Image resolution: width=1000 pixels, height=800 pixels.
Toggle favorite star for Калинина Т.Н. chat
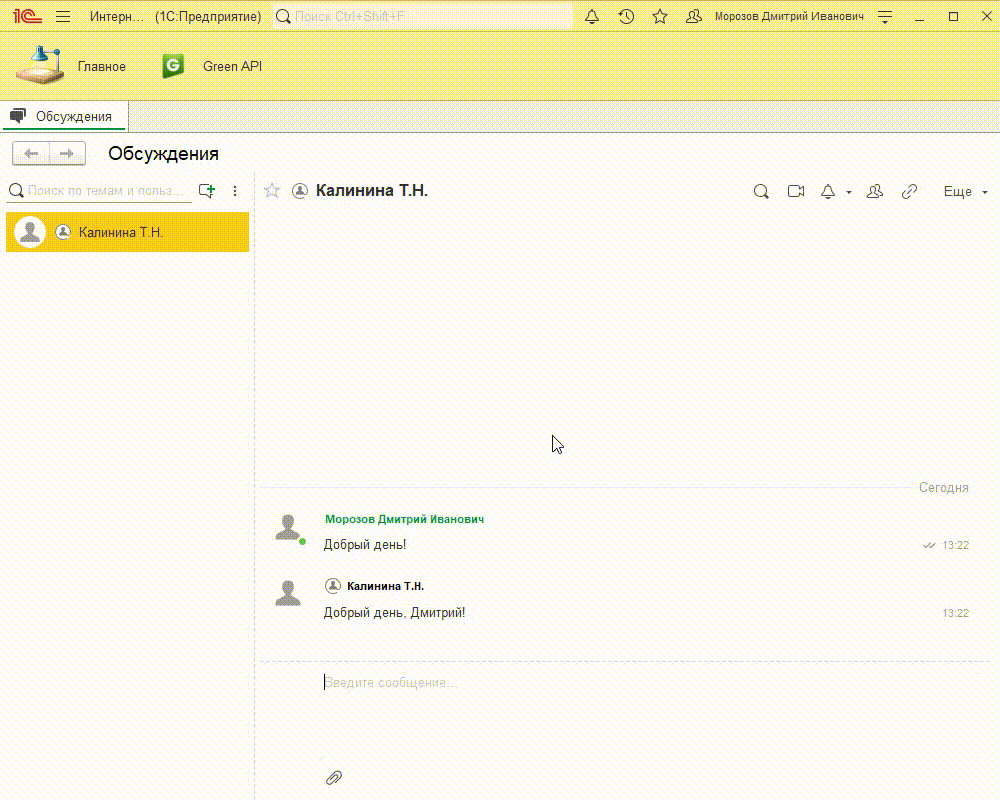272,191
